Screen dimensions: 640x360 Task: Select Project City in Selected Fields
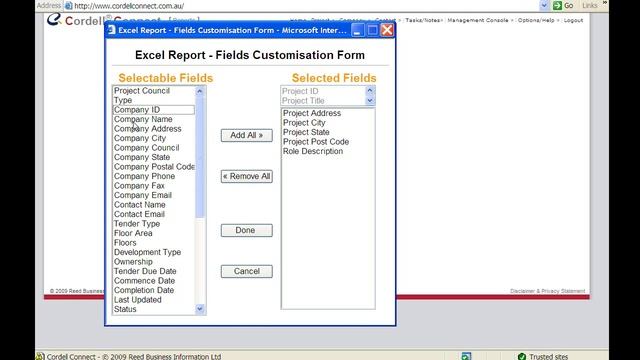328,122
